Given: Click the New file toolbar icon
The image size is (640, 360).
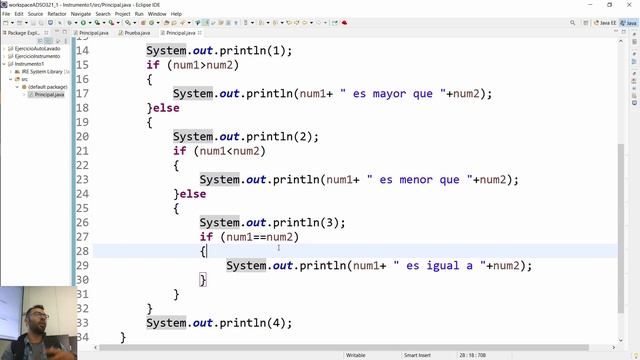Looking at the screenshot, I should [x=5, y=23].
